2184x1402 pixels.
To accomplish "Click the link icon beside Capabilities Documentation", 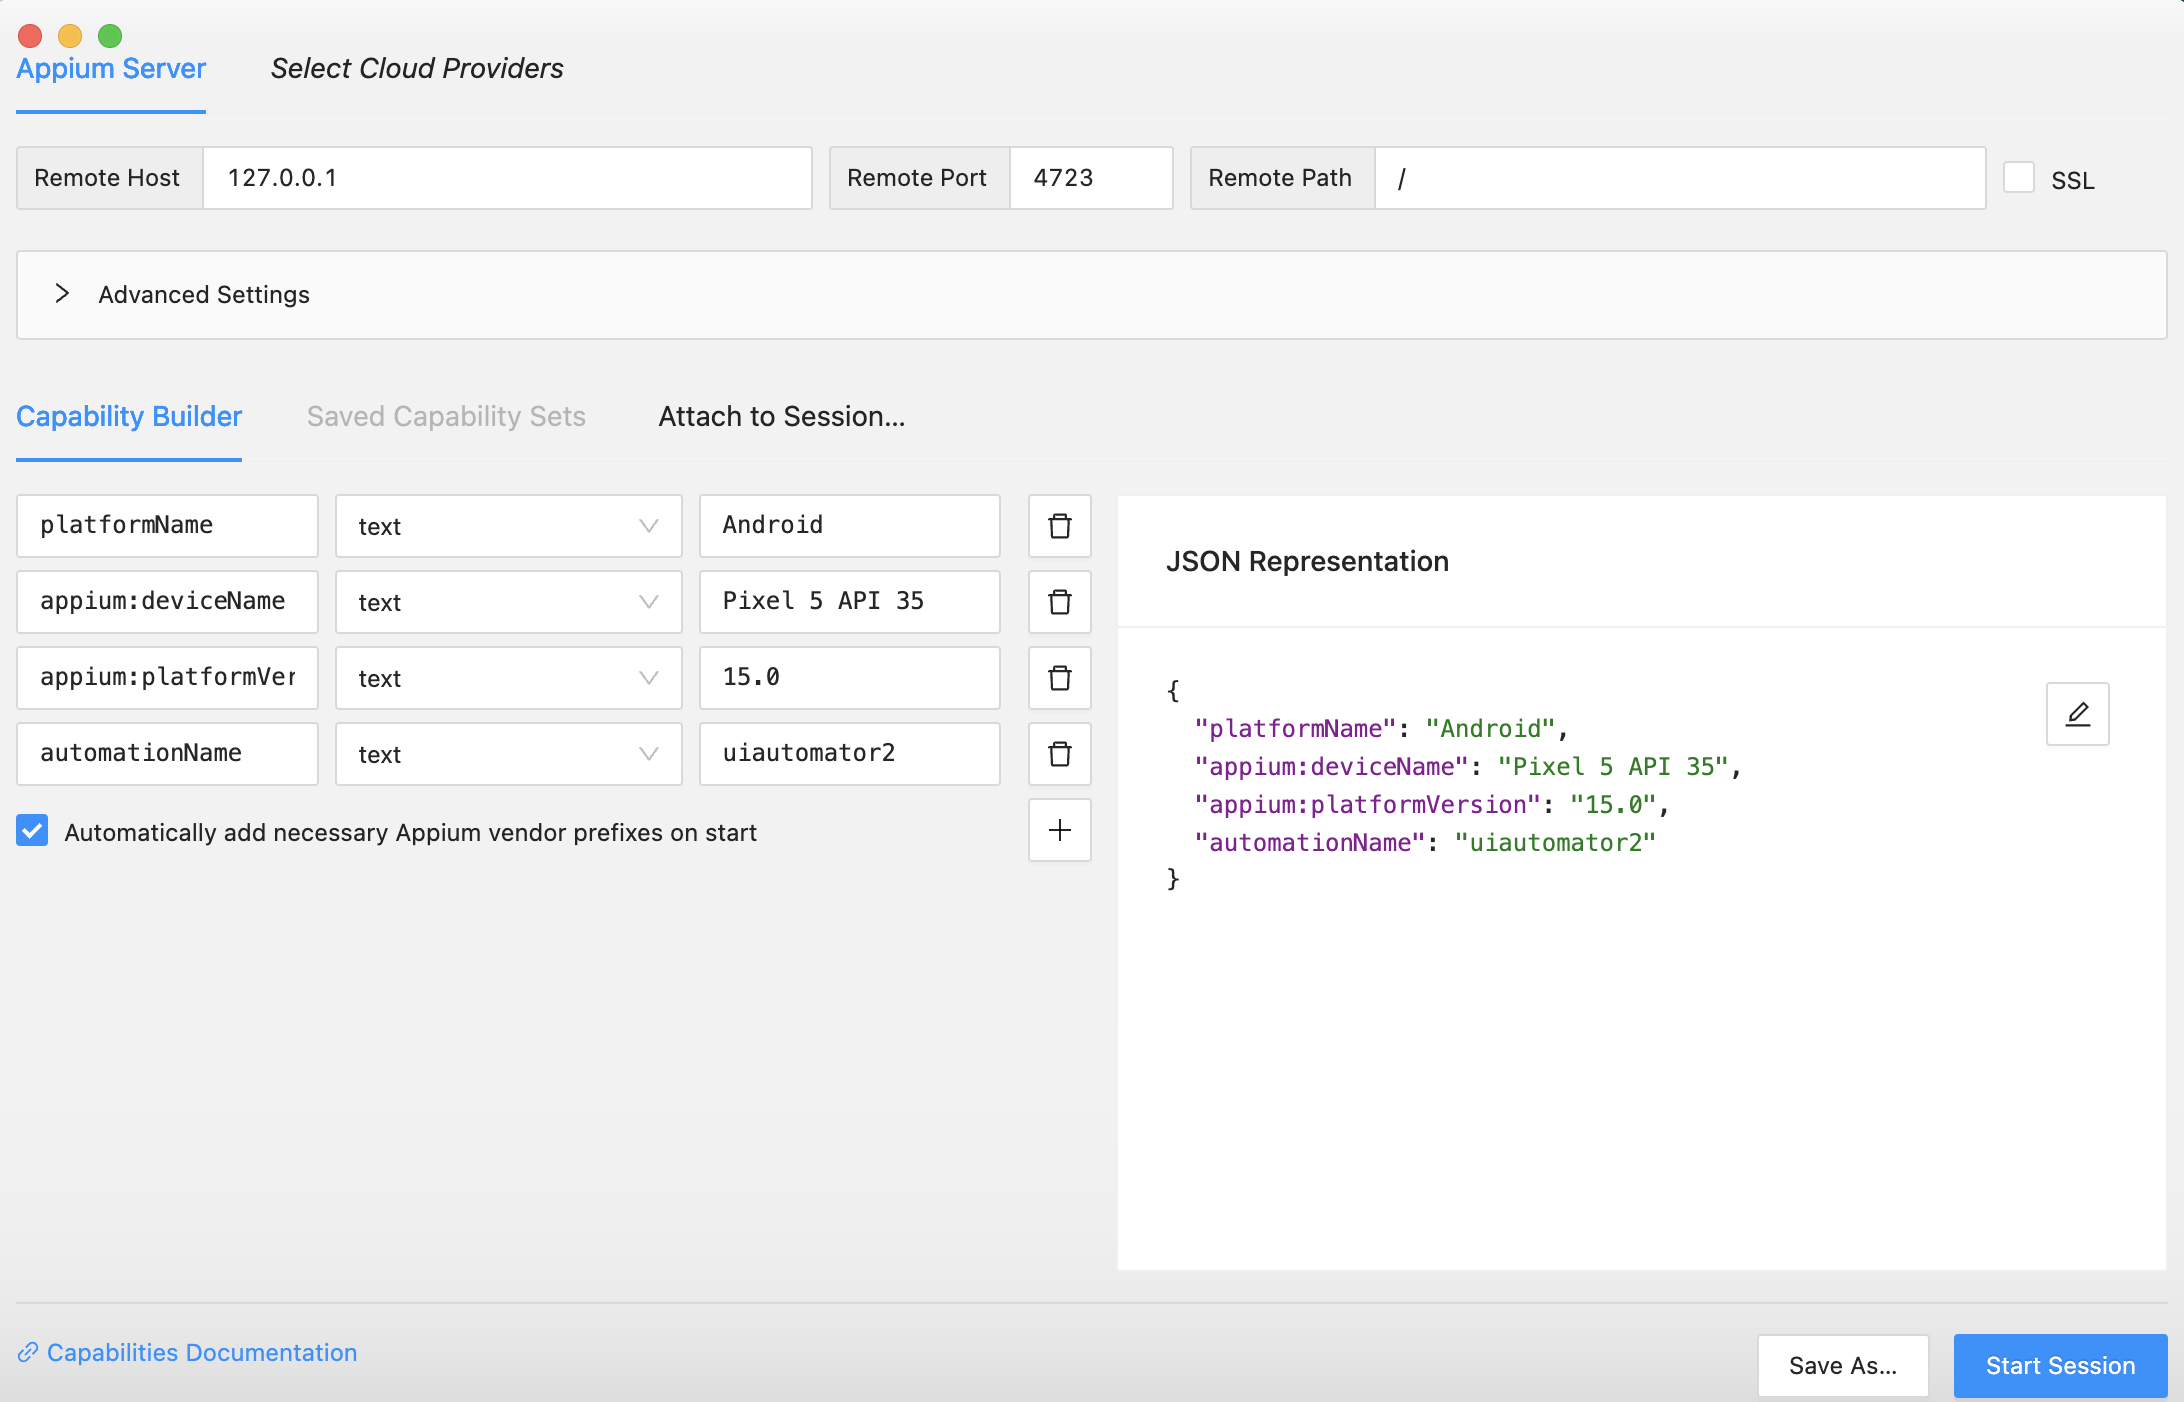I will pyautogui.click(x=28, y=1353).
